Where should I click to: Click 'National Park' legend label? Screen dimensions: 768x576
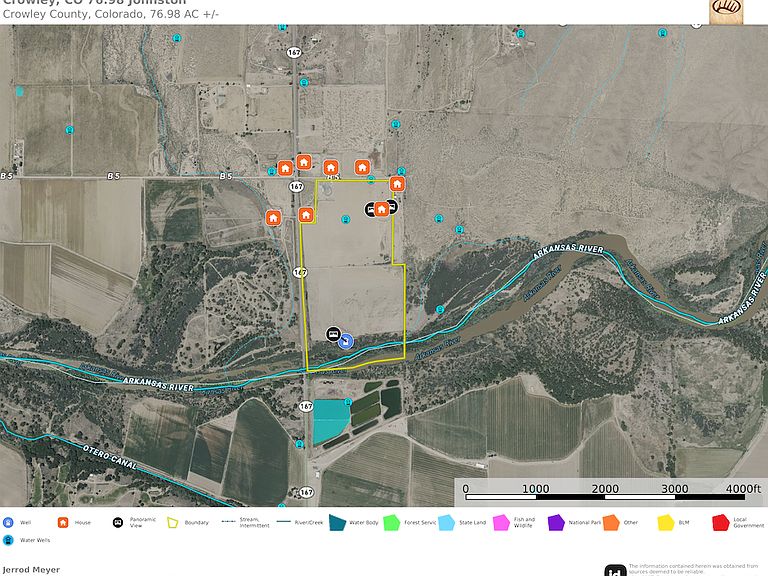585,523
